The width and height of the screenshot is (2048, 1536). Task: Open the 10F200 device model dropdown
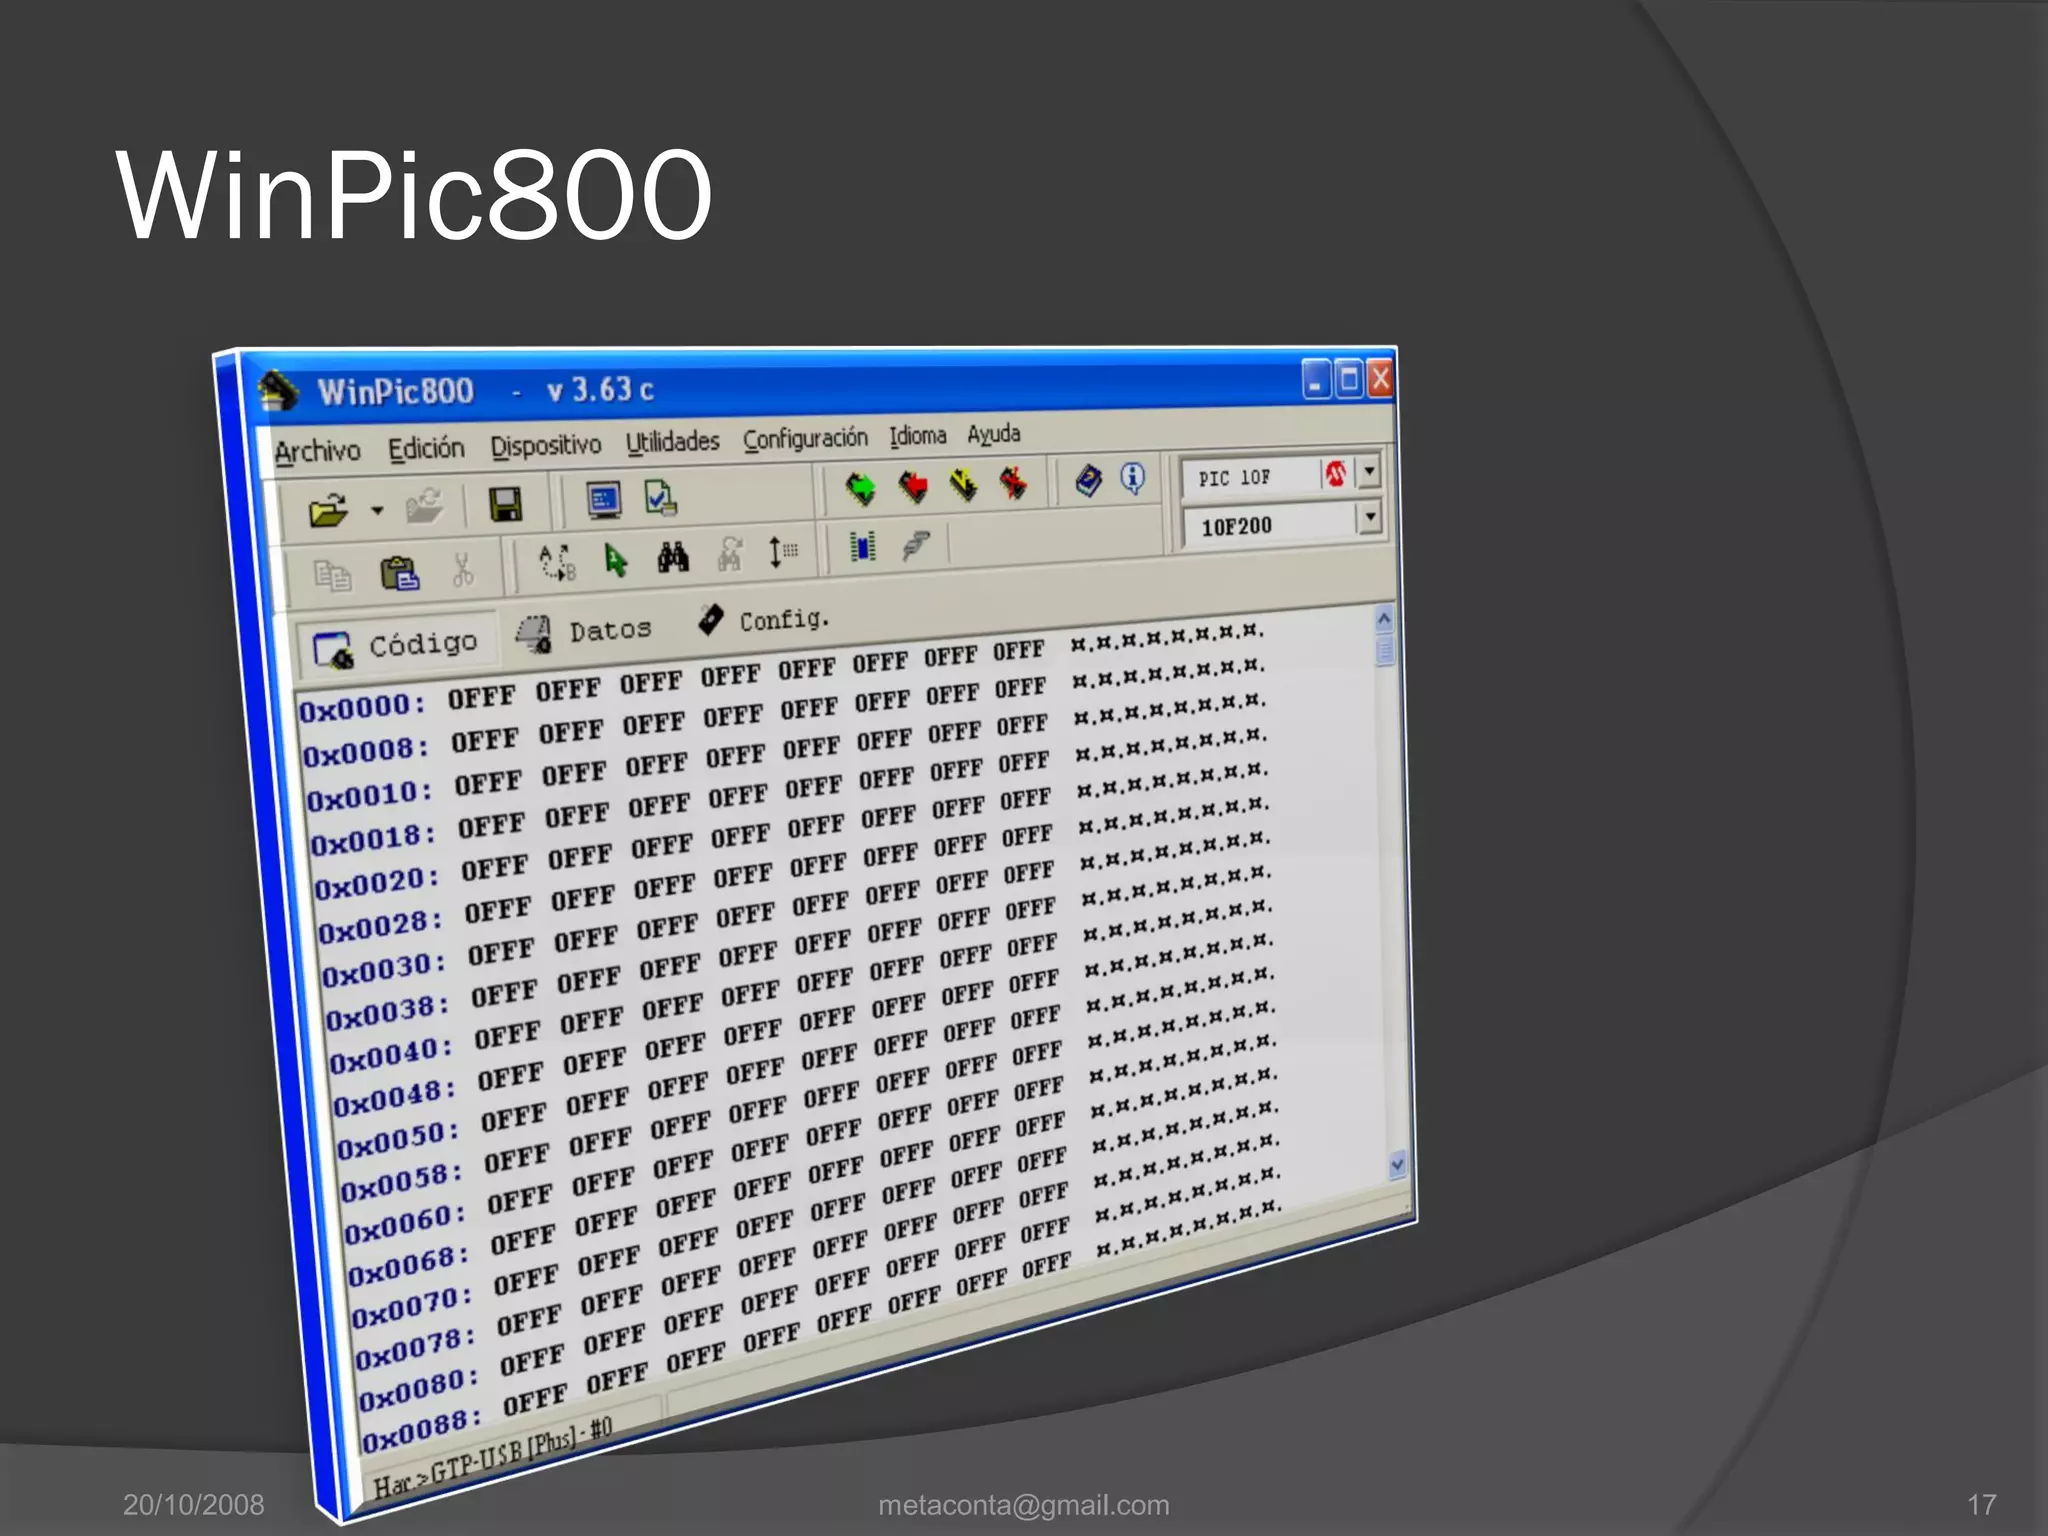1369,517
